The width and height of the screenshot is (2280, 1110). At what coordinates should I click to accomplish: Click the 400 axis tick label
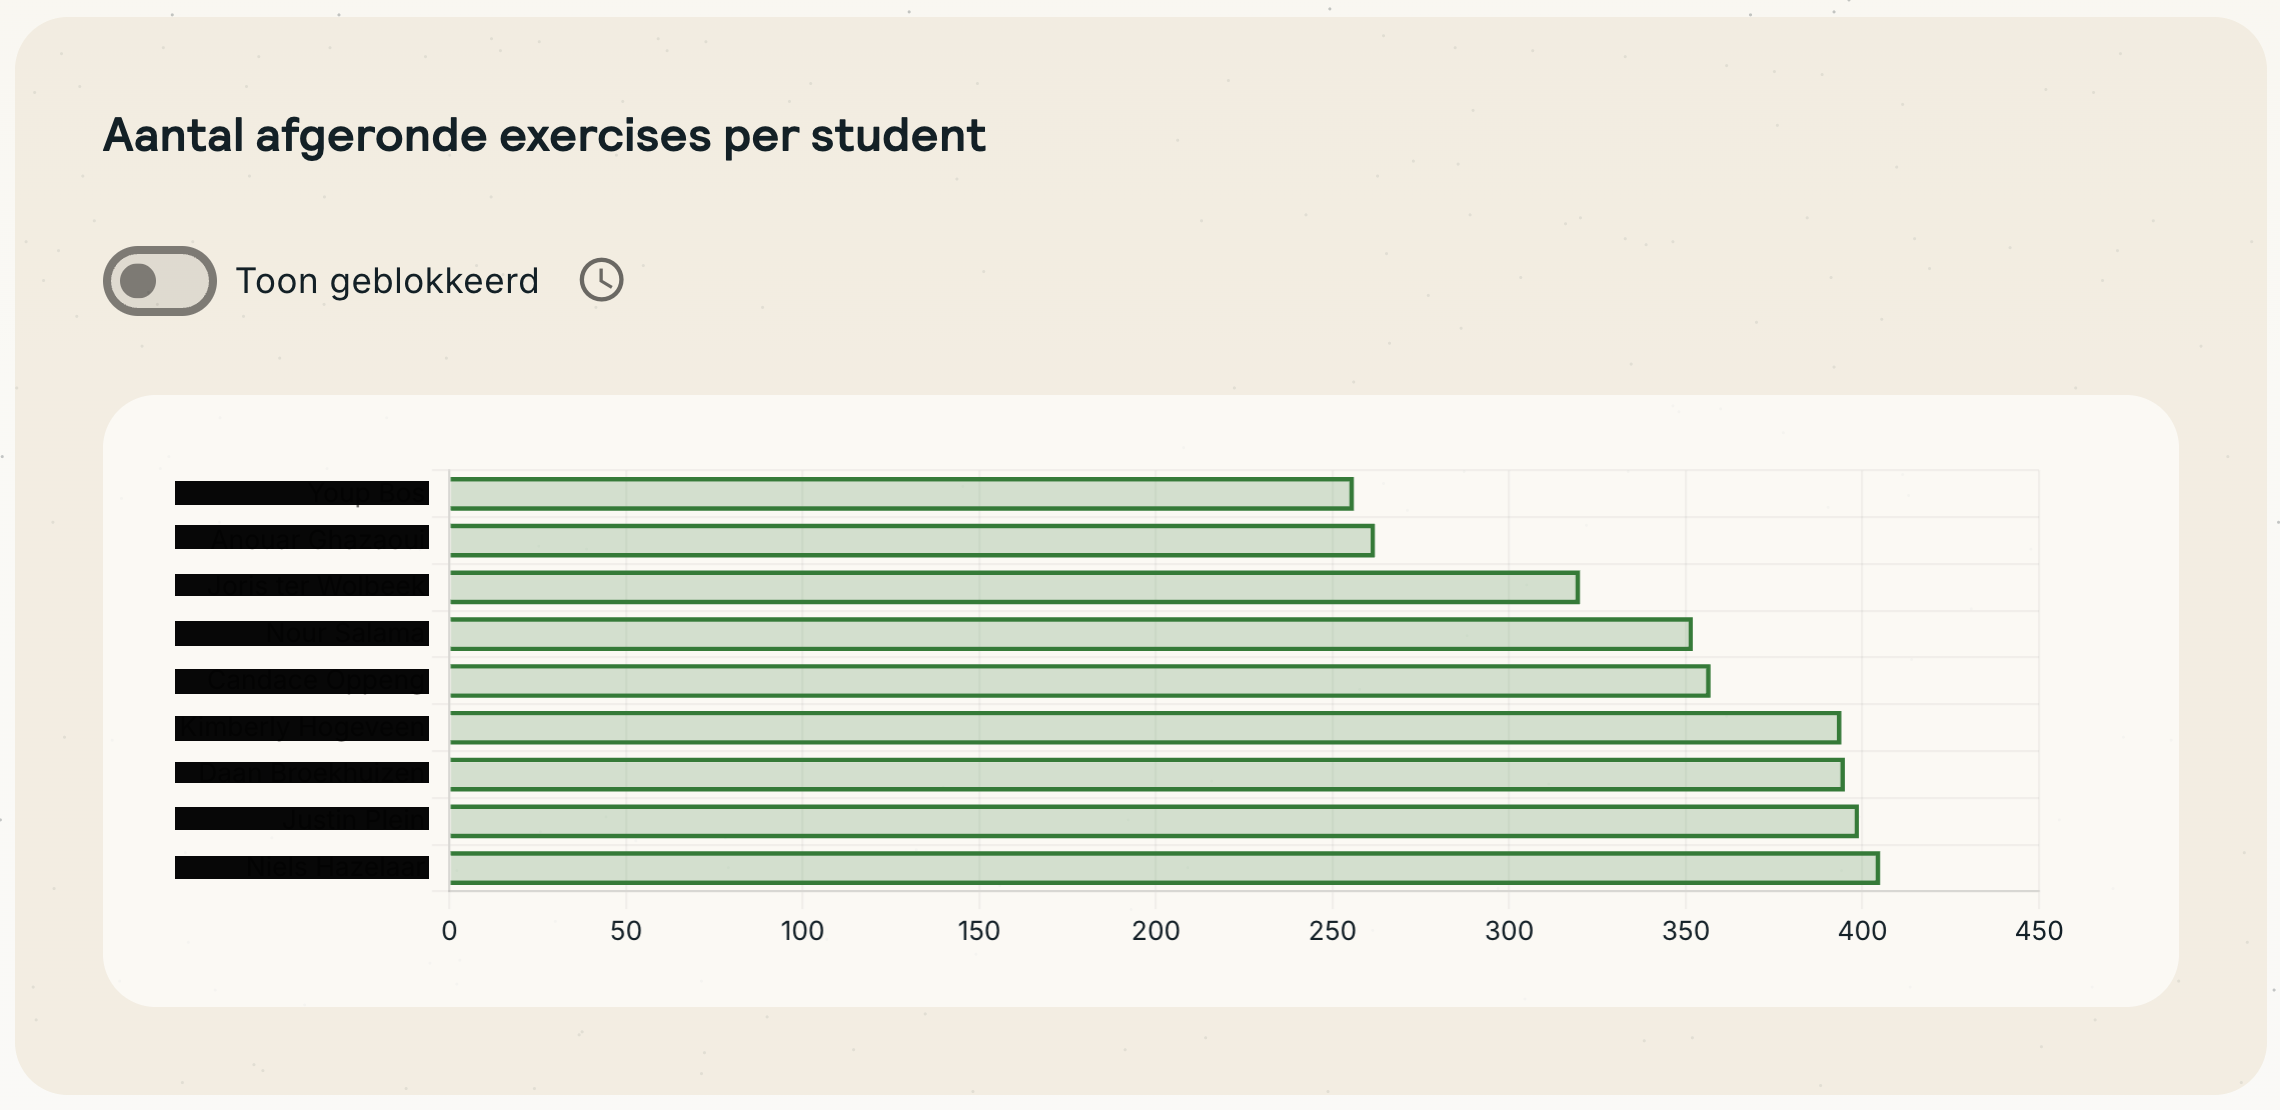(1862, 931)
